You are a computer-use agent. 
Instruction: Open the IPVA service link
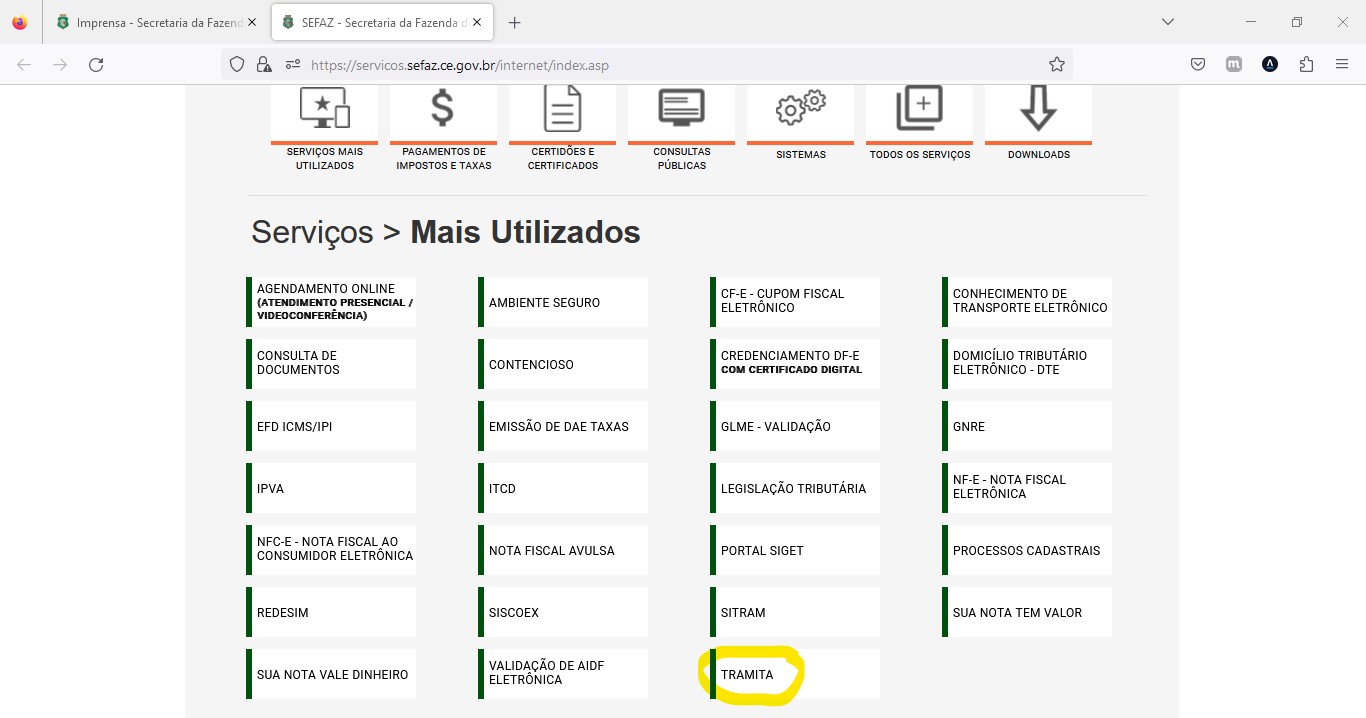pyautogui.click(x=271, y=489)
